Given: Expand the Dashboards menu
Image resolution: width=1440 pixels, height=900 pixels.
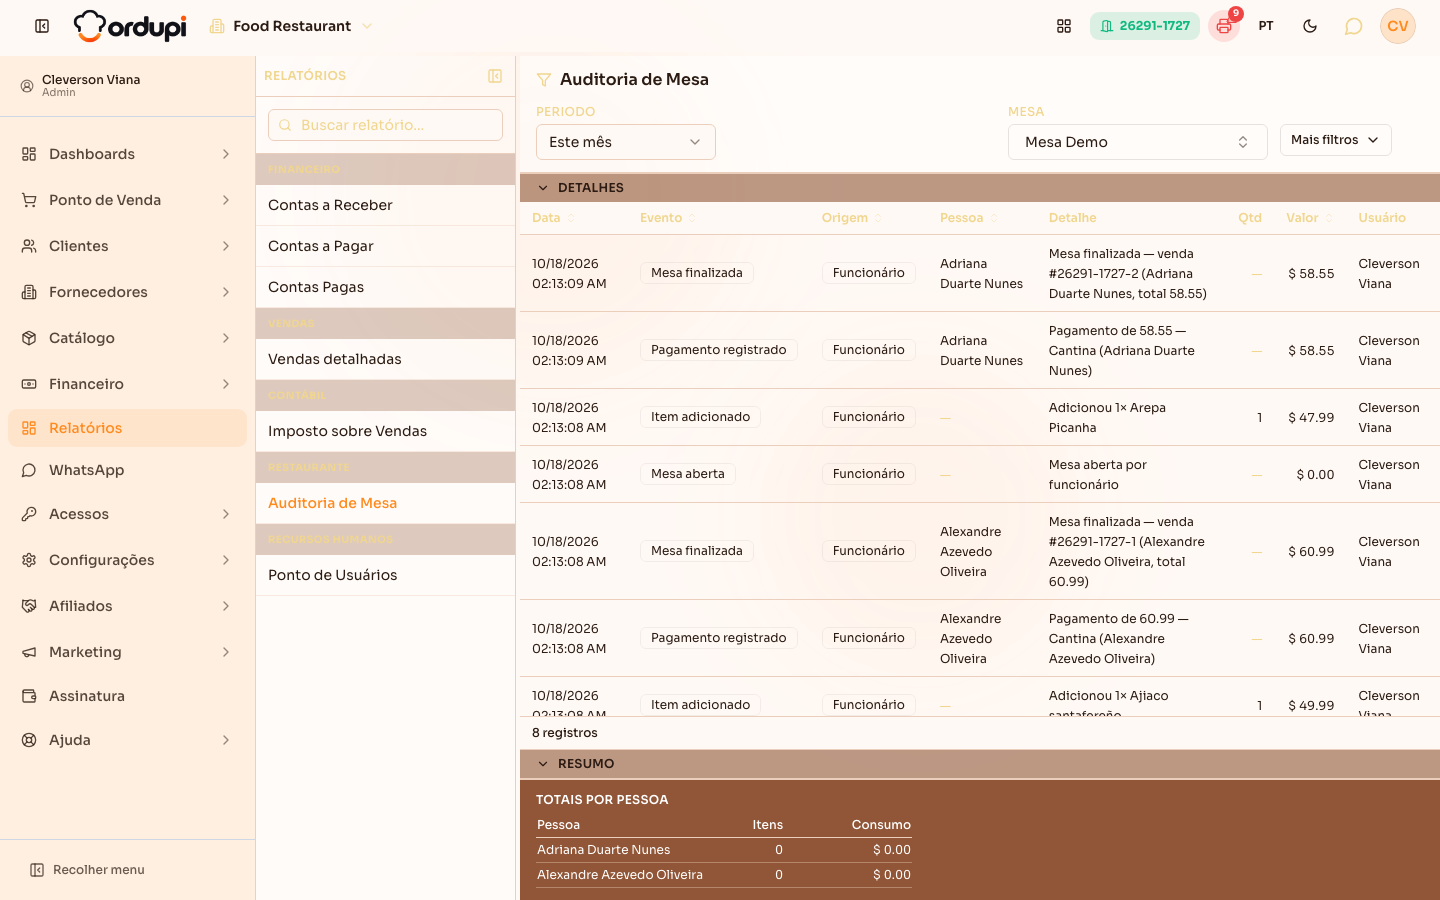Looking at the screenshot, I should pyautogui.click(x=127, y=154).
